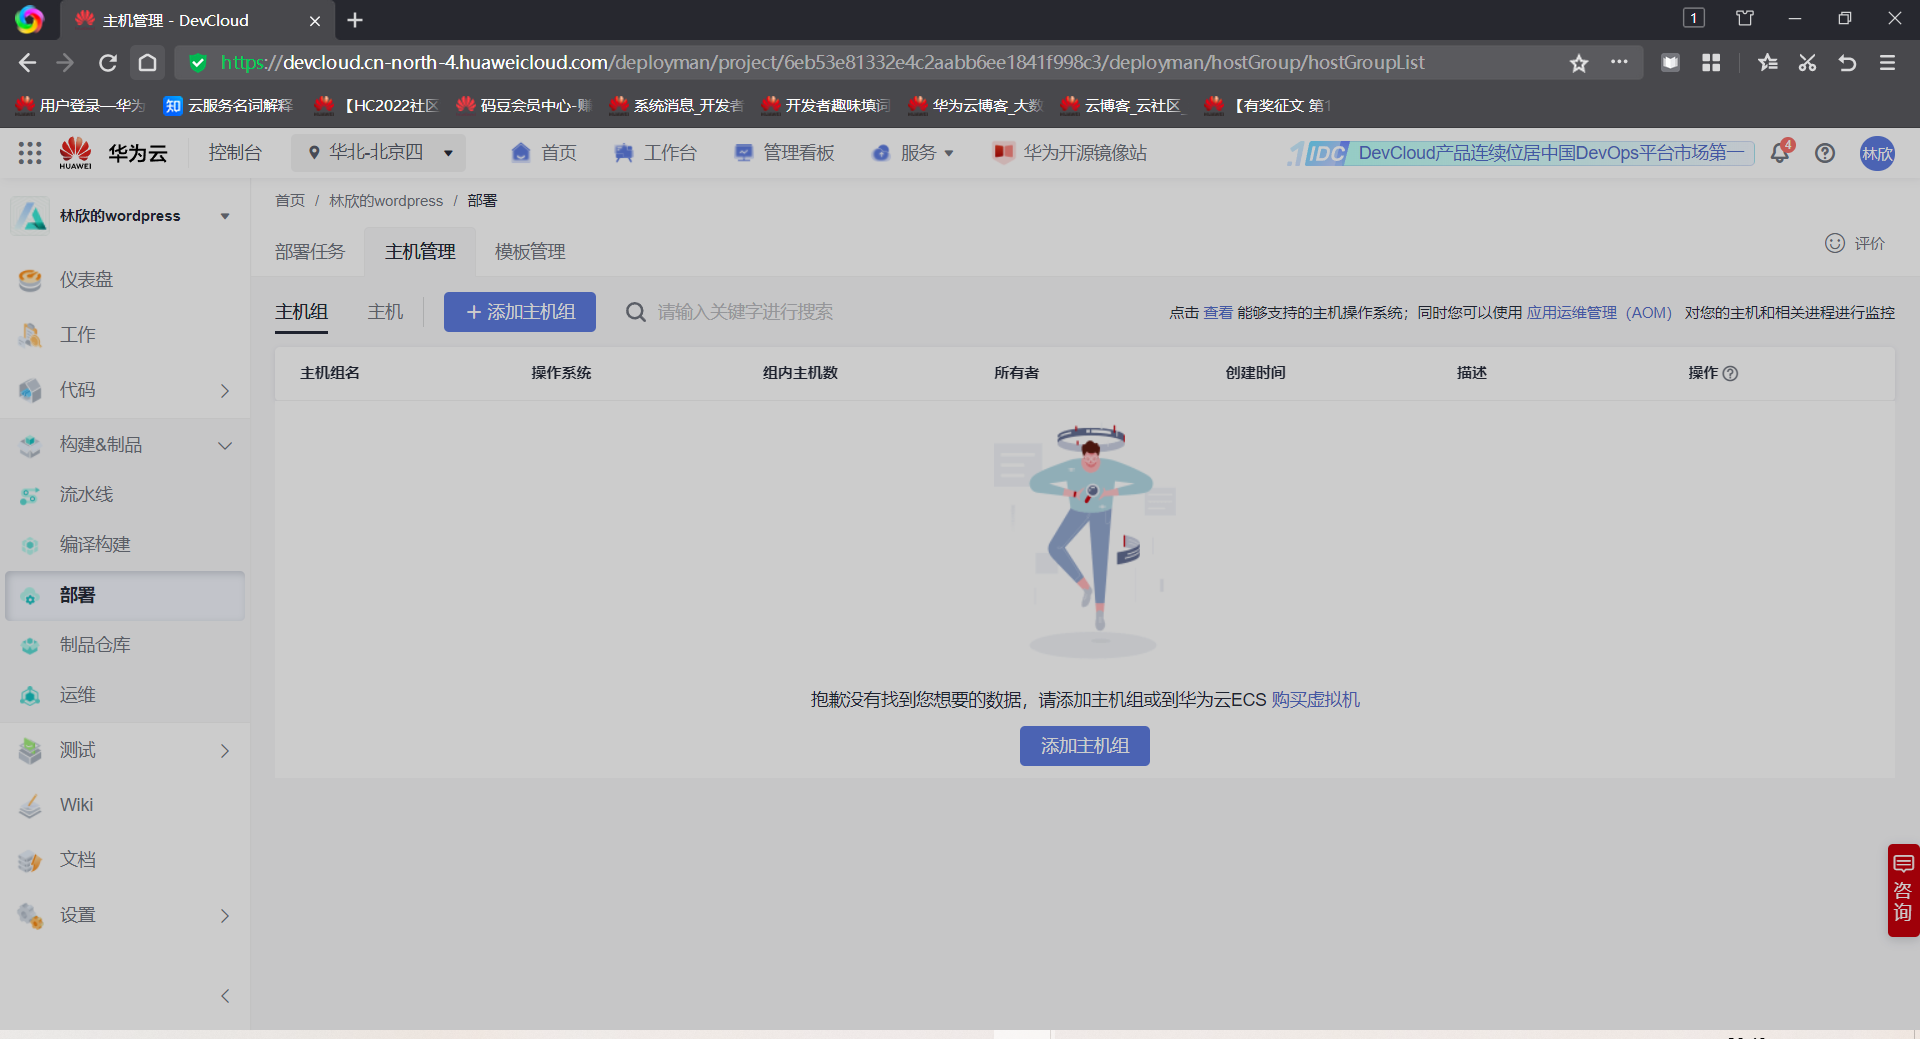Open the browser hamburger menu
Screen dimensions: 1920x1039
coord(1887,63)
